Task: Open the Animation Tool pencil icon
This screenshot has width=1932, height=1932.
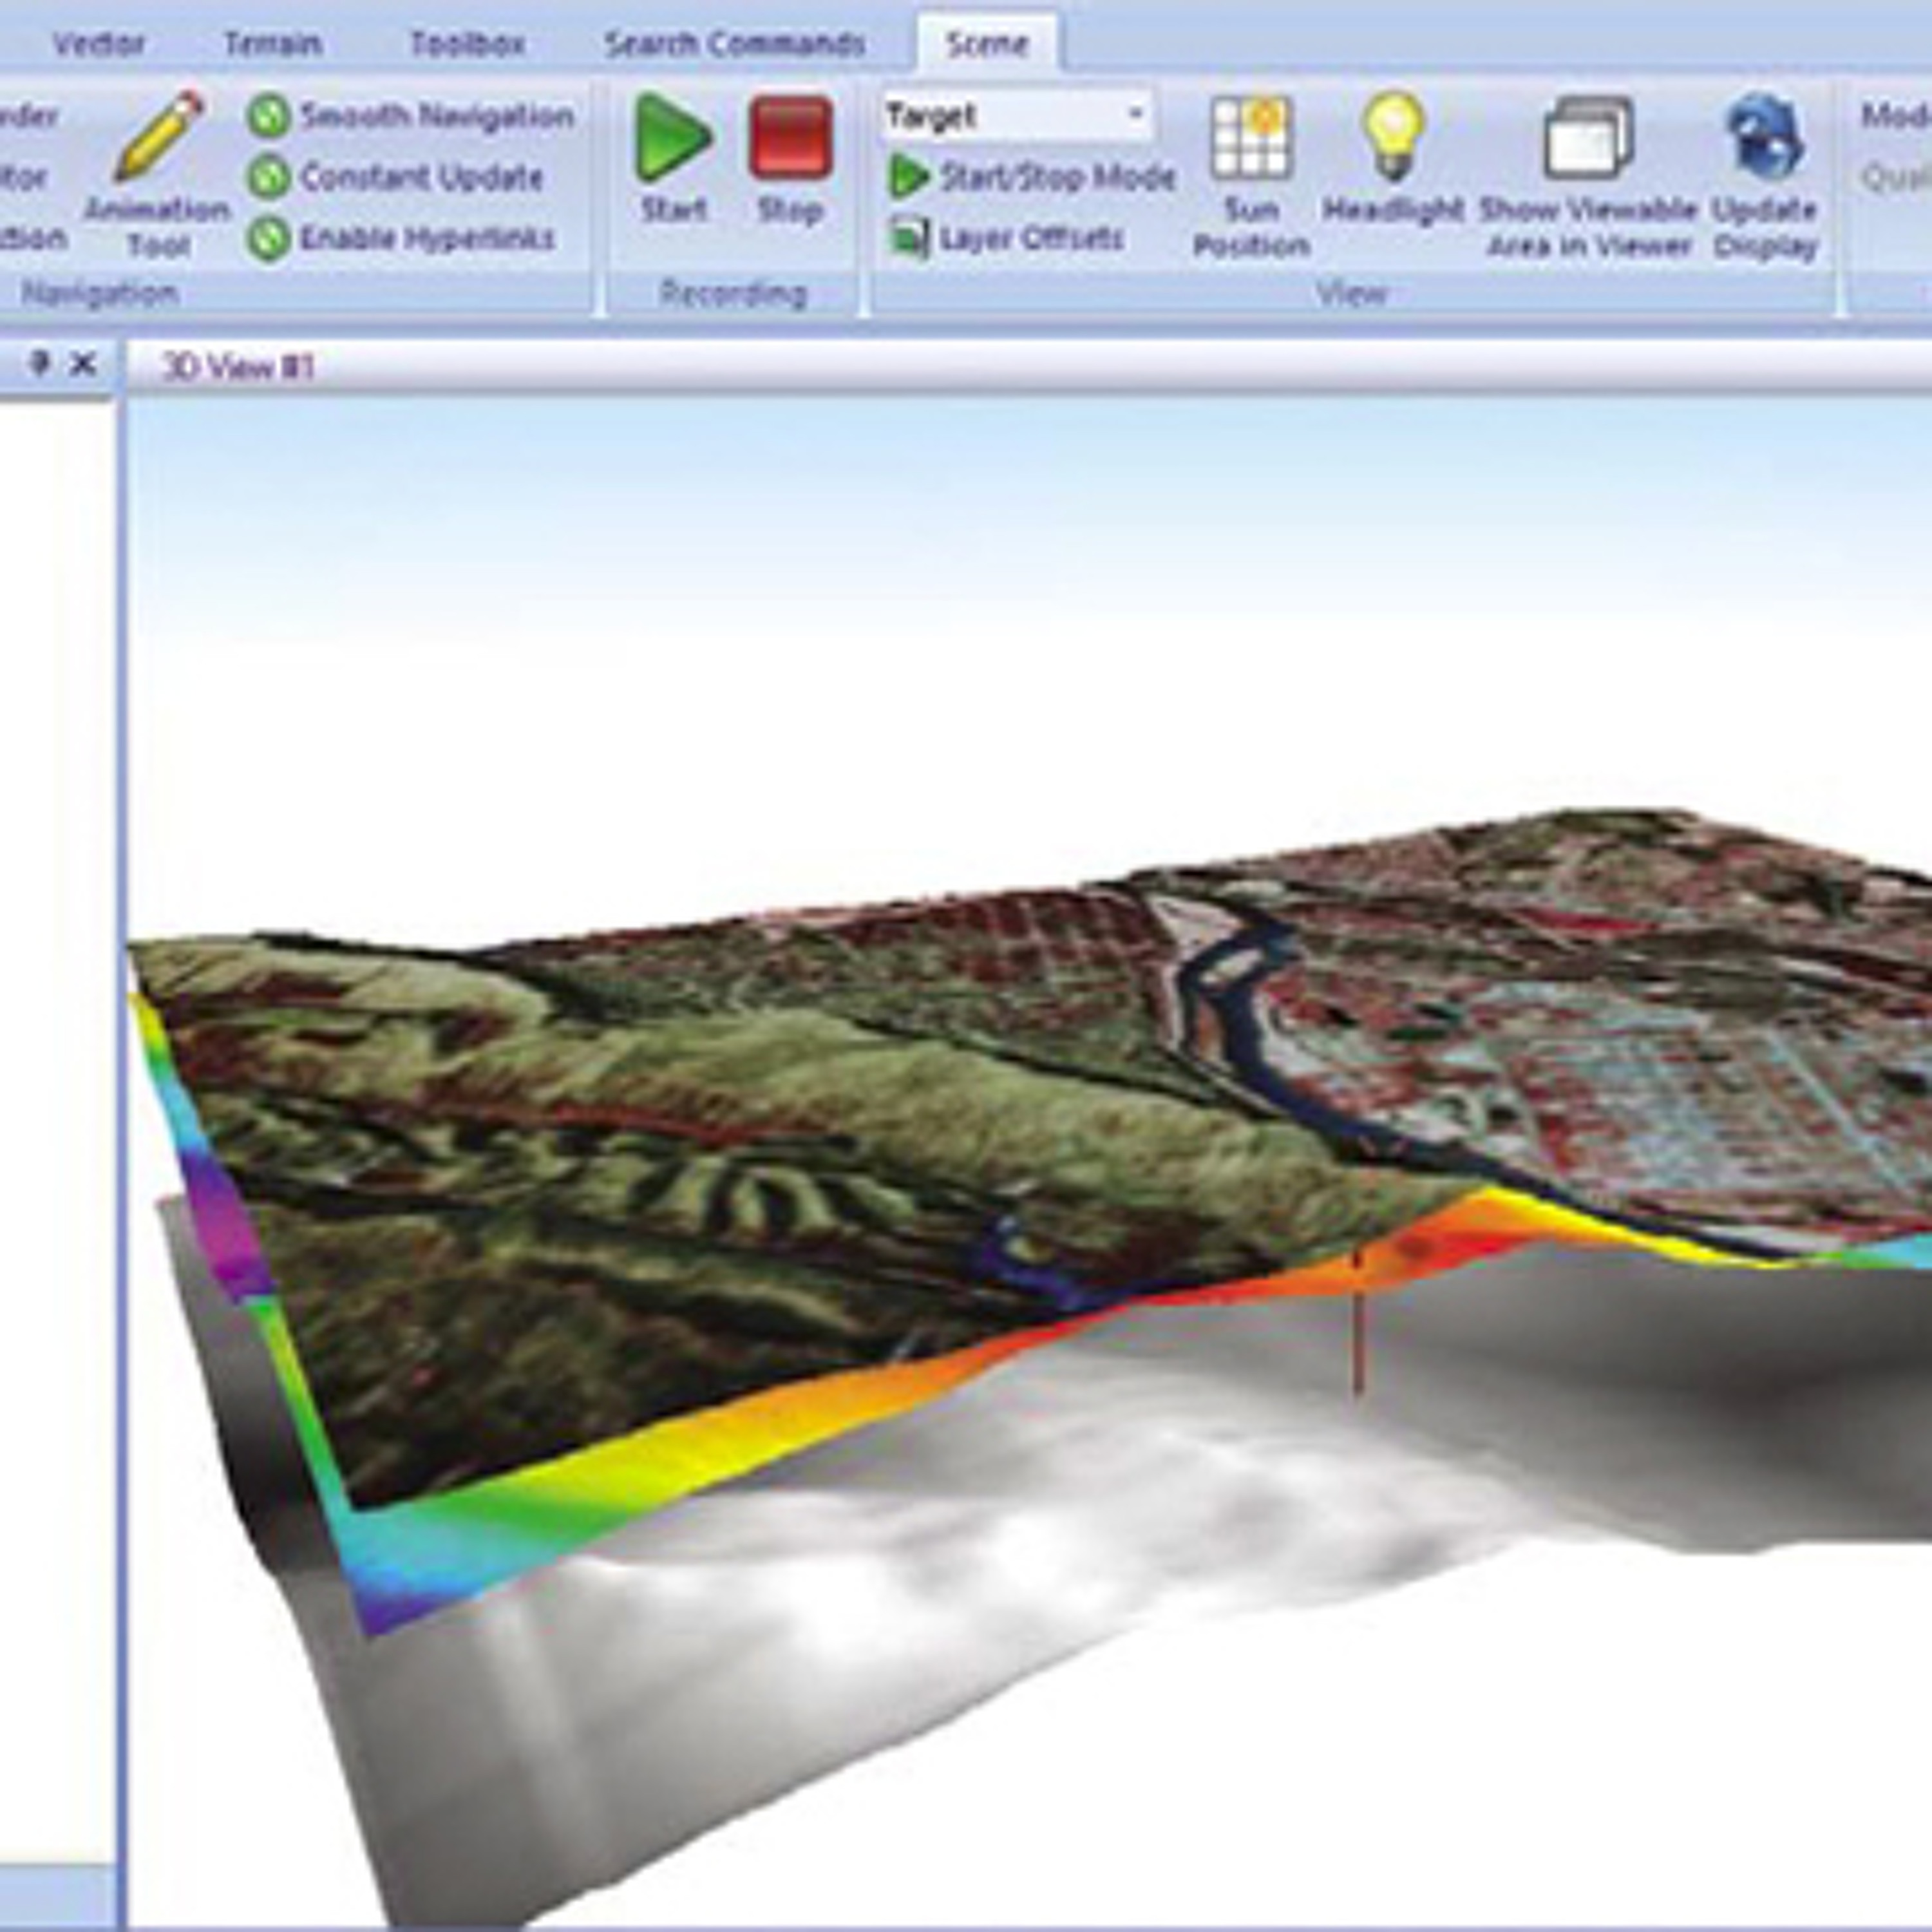Action: pyautogui.click(x=158, y=140)
